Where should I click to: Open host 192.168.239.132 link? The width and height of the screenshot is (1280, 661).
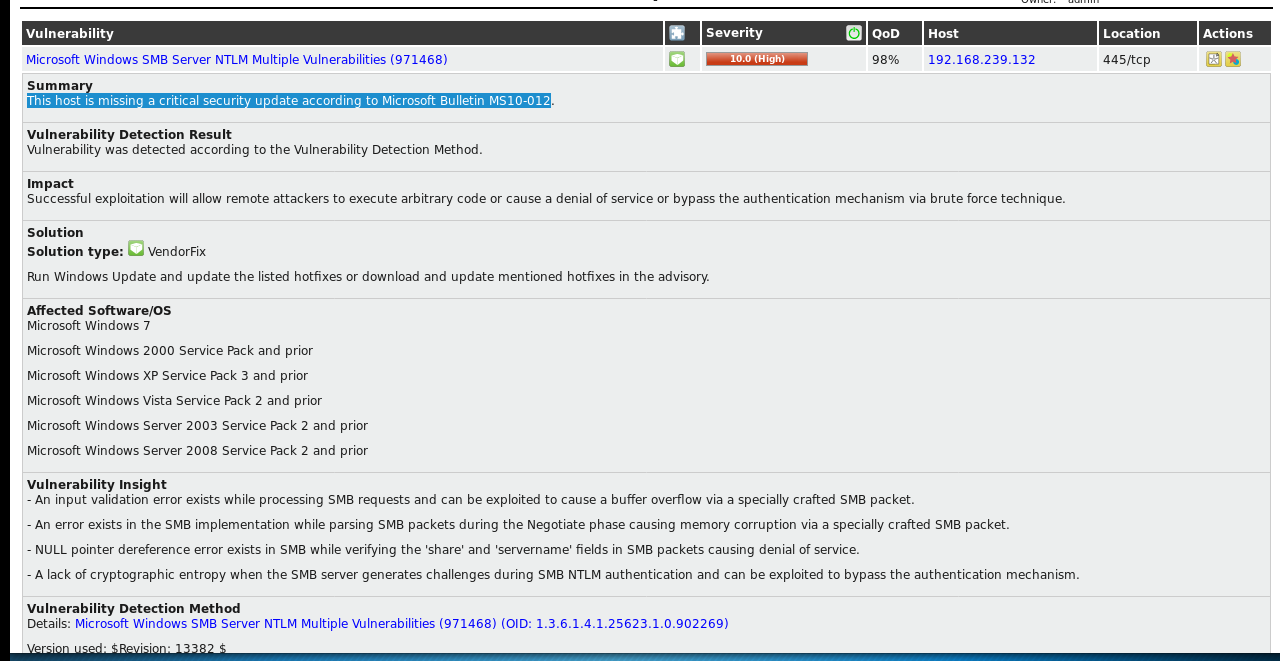982,60
